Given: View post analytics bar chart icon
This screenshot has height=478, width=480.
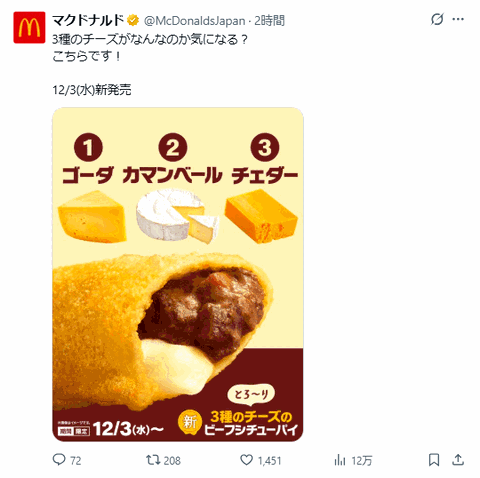Looking at the screenshot, I should [x=340, y=460].
